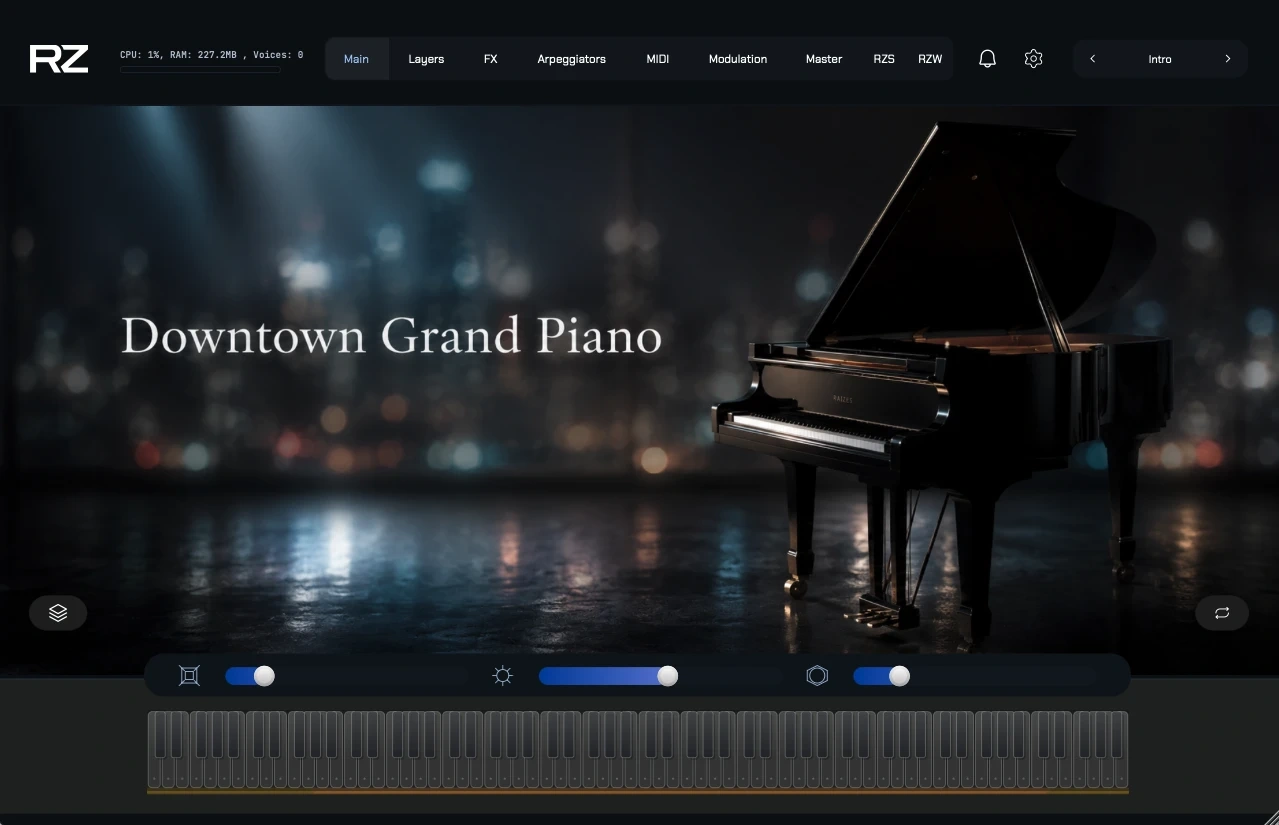1279x825 pixels.
Task: Open the FX tab
Action: click(490, 59)
